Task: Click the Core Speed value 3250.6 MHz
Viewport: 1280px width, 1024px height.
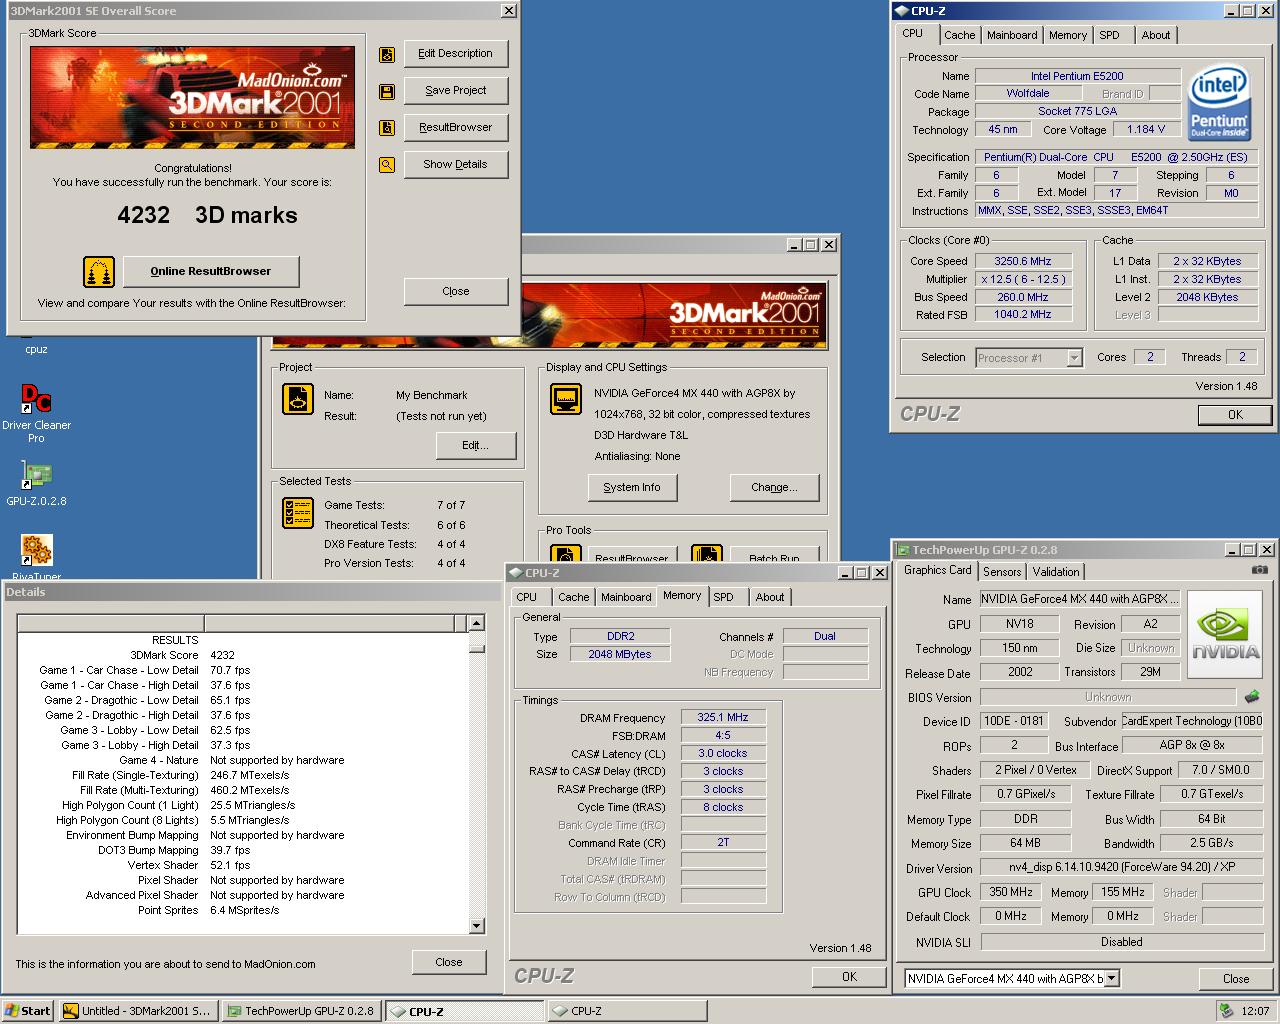Action: click(1022, 262)
